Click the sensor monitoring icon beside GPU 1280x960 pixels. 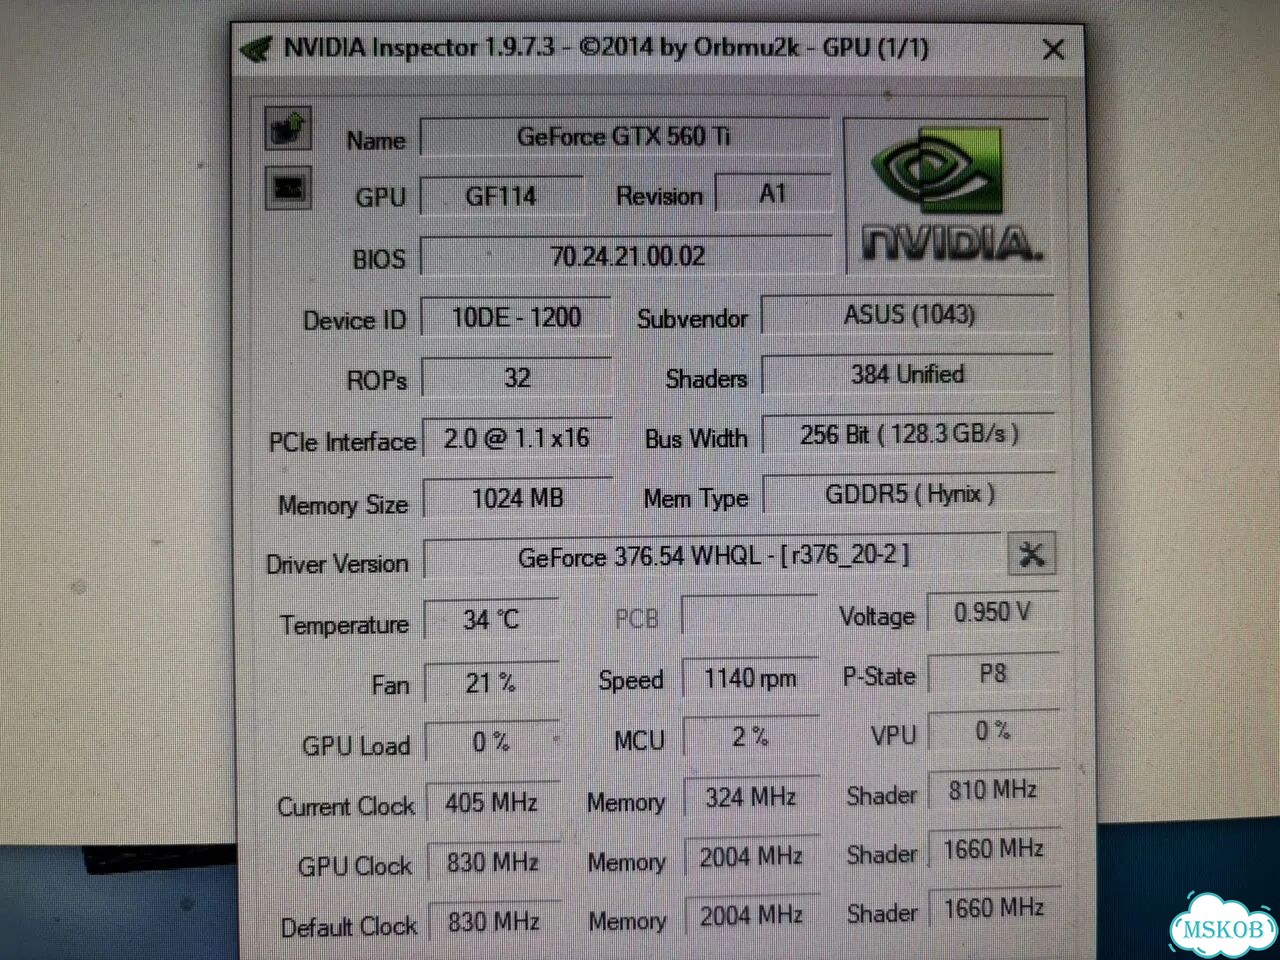(288, 188)
